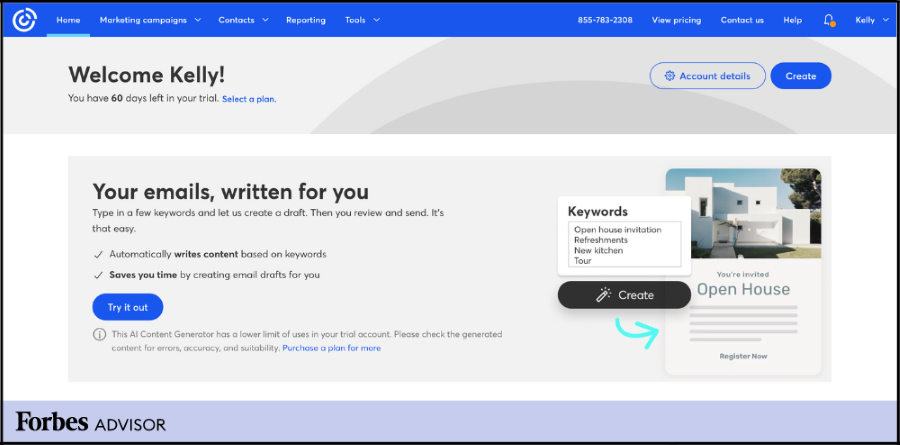This screenshot has width=900, height=445.
Task: Go to the Home tab
Action: [x=68, y=20]
